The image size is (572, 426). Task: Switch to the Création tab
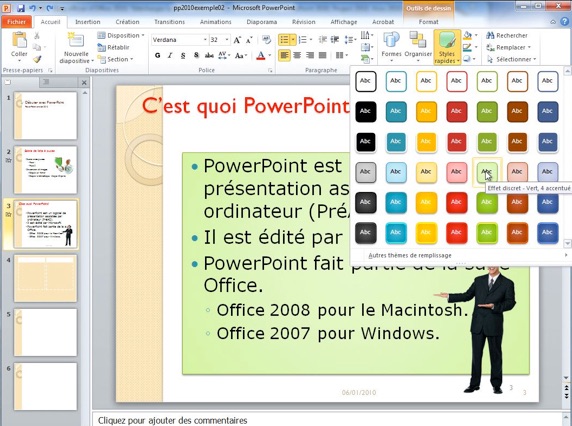tap(127, 22)
